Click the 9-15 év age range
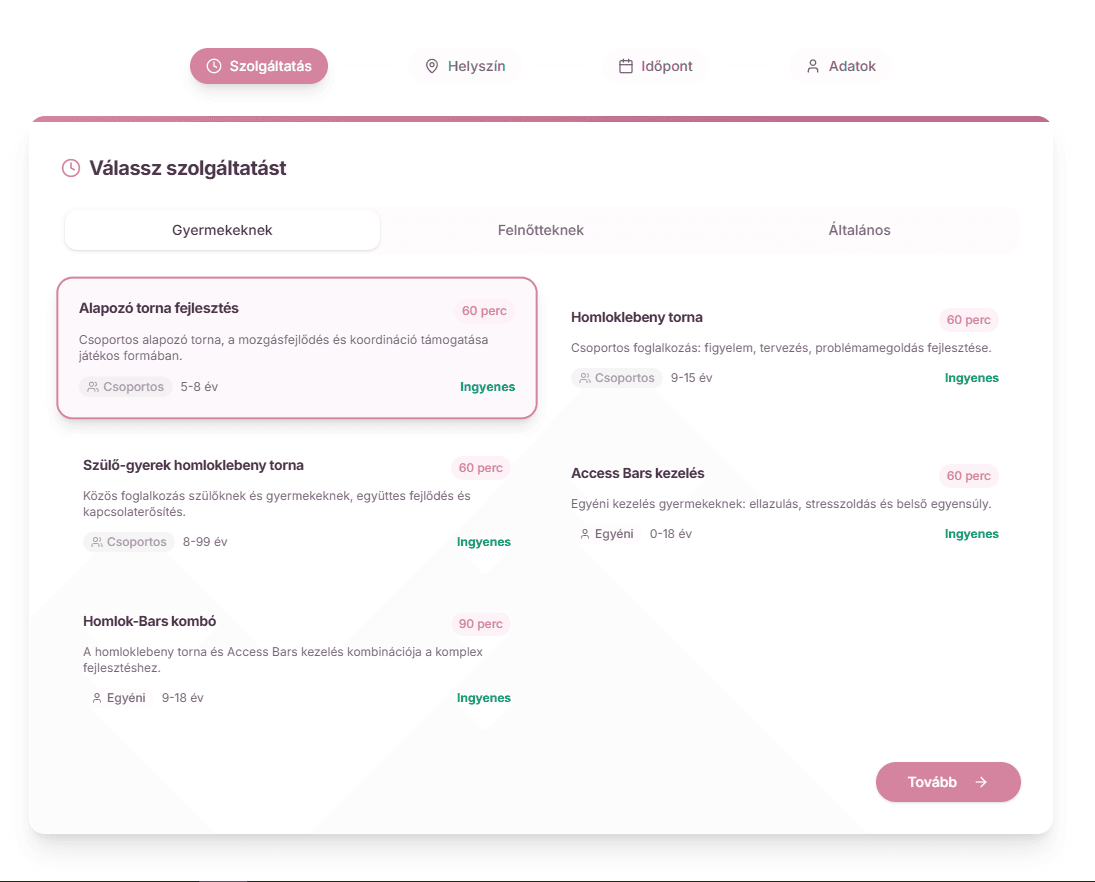1095x882 pixels. [691, 378]
